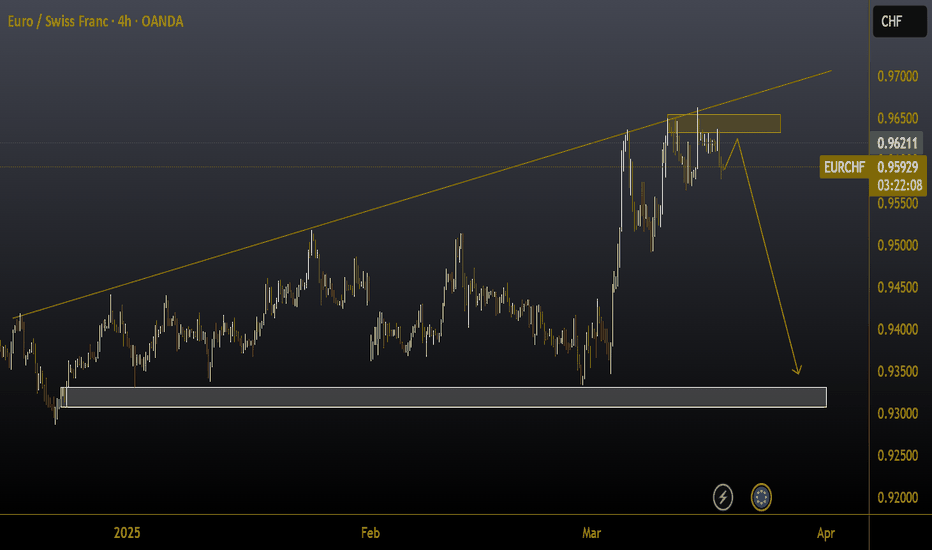Click the 0.95000 price axis label

[898, 245]
